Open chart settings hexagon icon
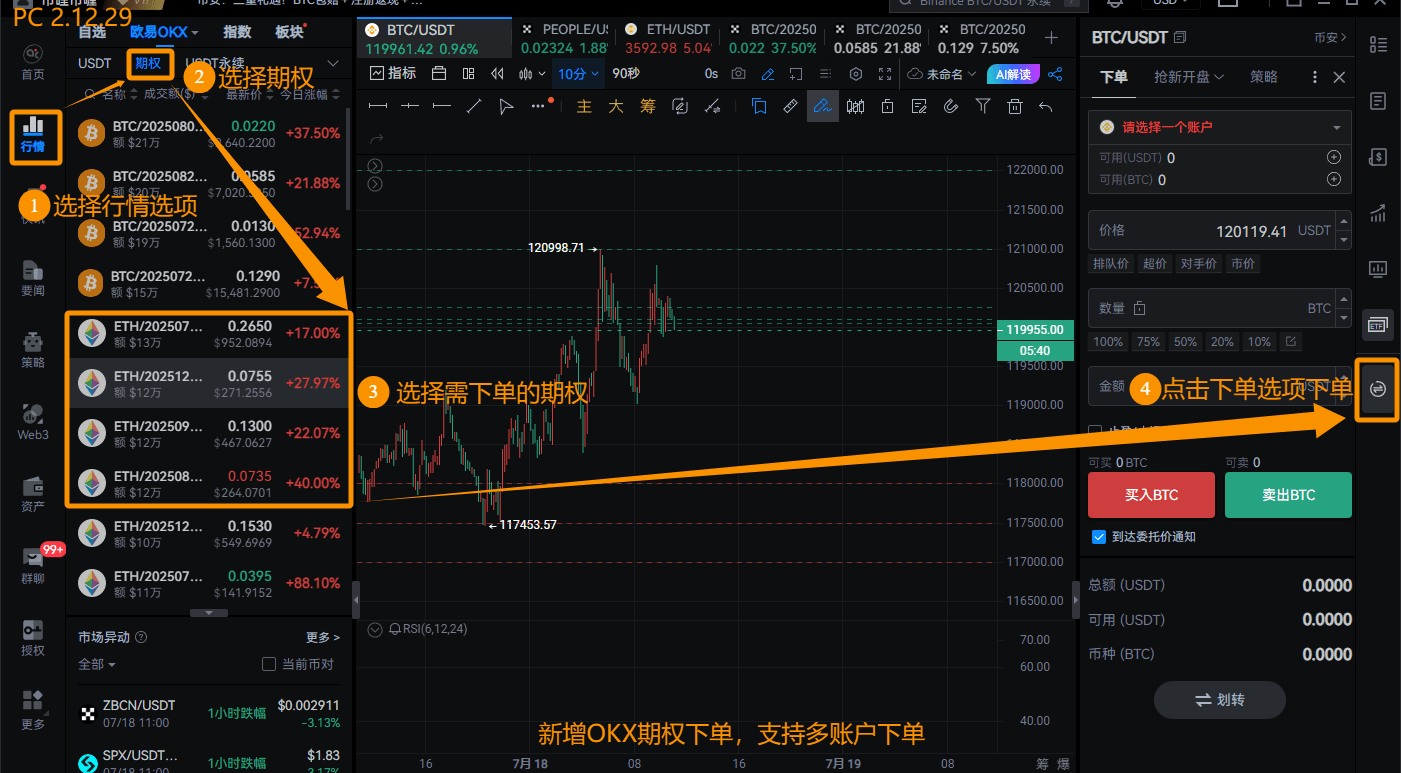The height and width of the screenshot is (773, 1401). coord(856,73)
